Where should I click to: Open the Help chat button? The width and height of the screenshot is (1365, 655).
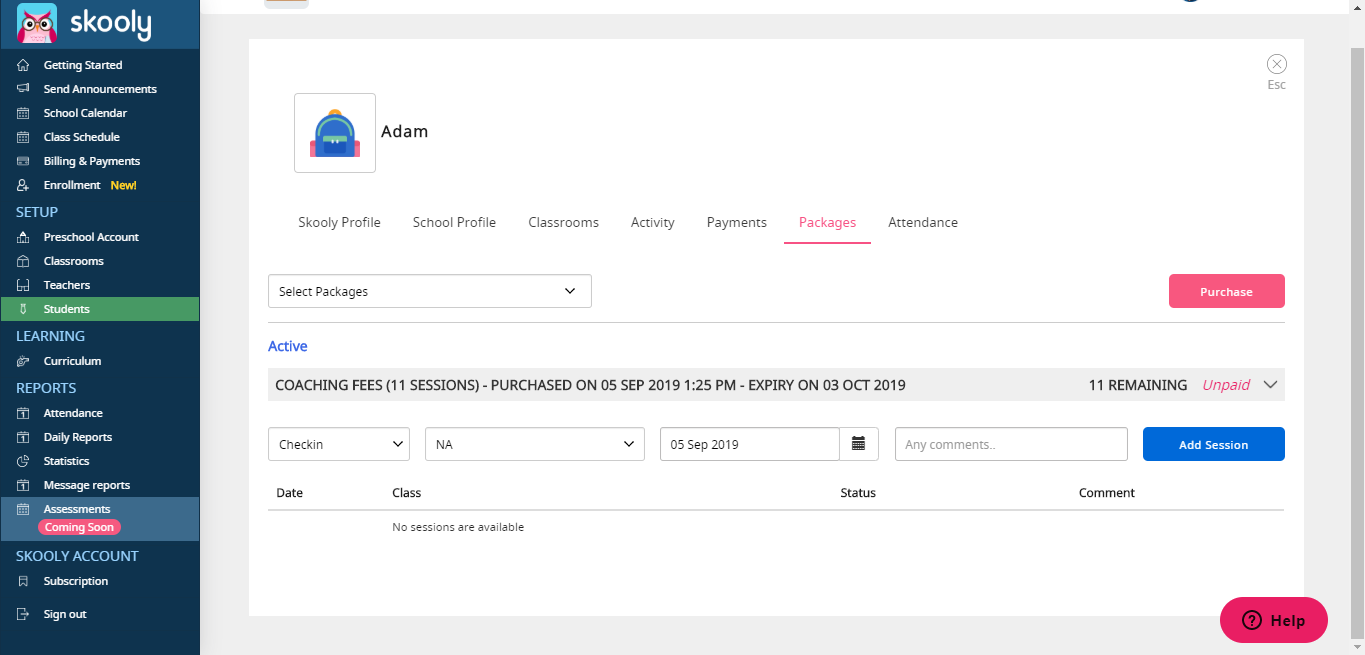[1274, 620]
